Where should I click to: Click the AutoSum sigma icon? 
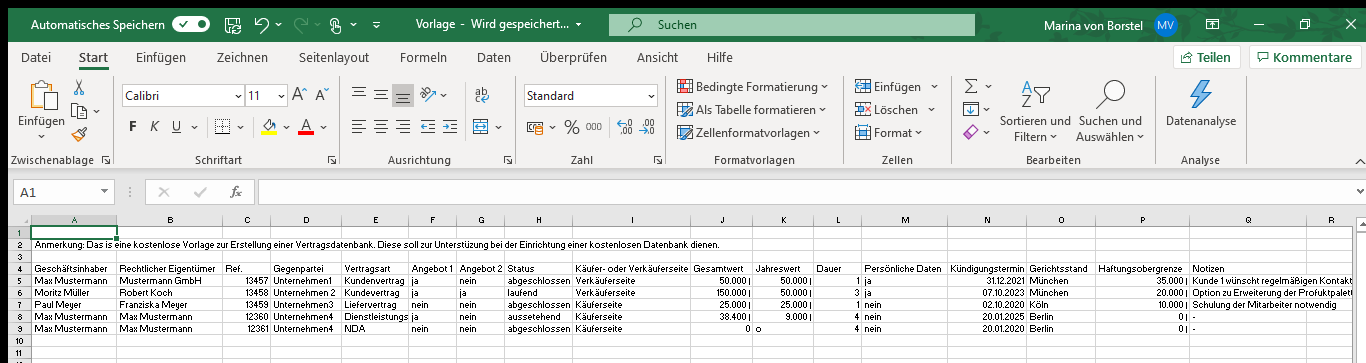(970, 87)
